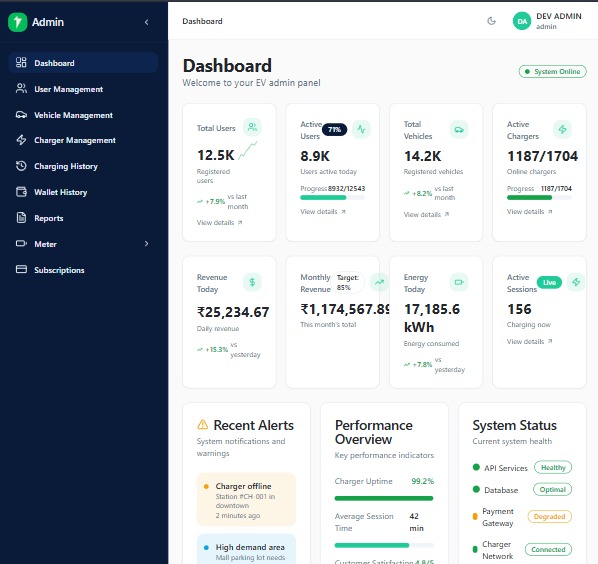Screen dimensions: 598x564
Task: Click the Active Sessions lightning icon
Action: [x=576, y=282]
